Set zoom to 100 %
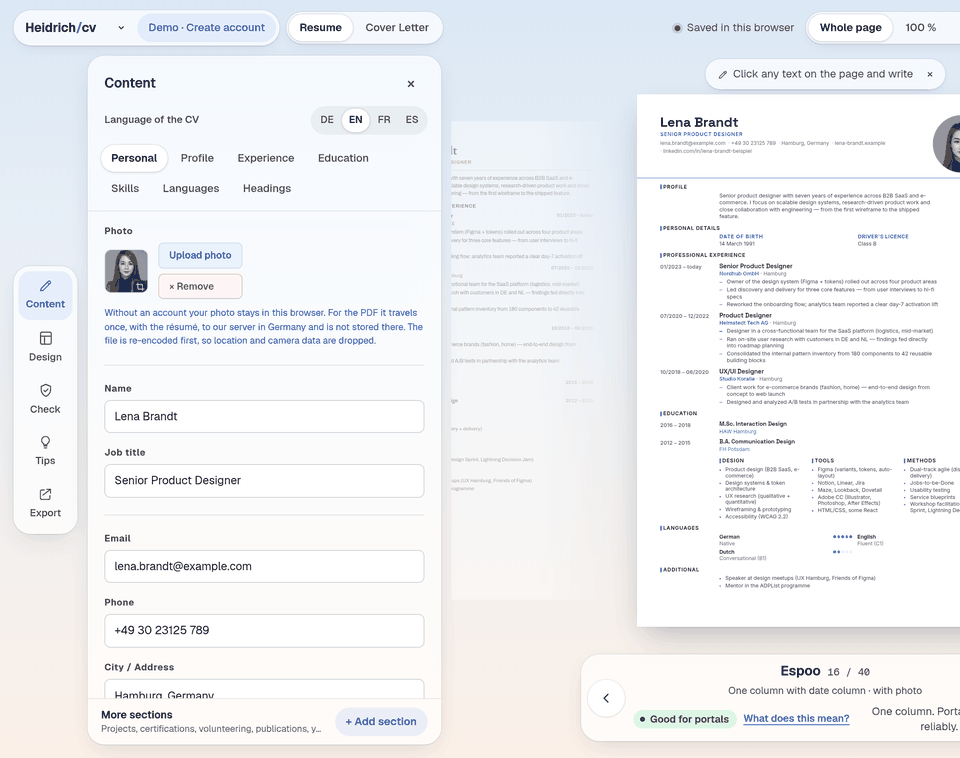Image resolution: width=960 pixels, height=758 pixels. (920, 28)
